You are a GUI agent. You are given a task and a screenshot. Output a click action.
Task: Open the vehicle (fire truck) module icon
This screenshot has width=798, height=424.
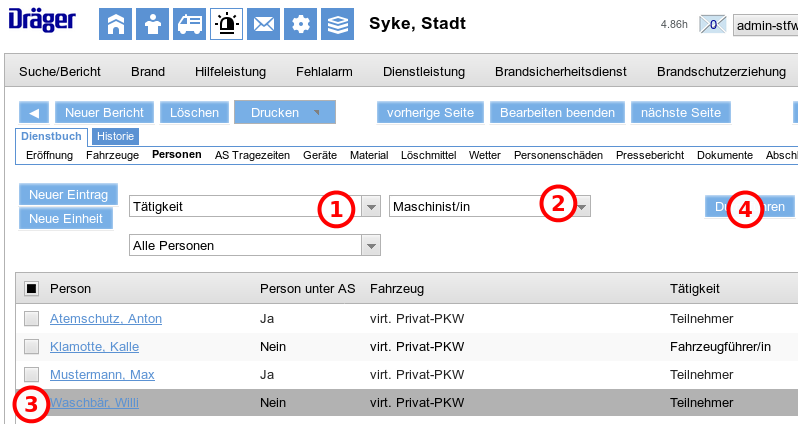coord(189,24)
